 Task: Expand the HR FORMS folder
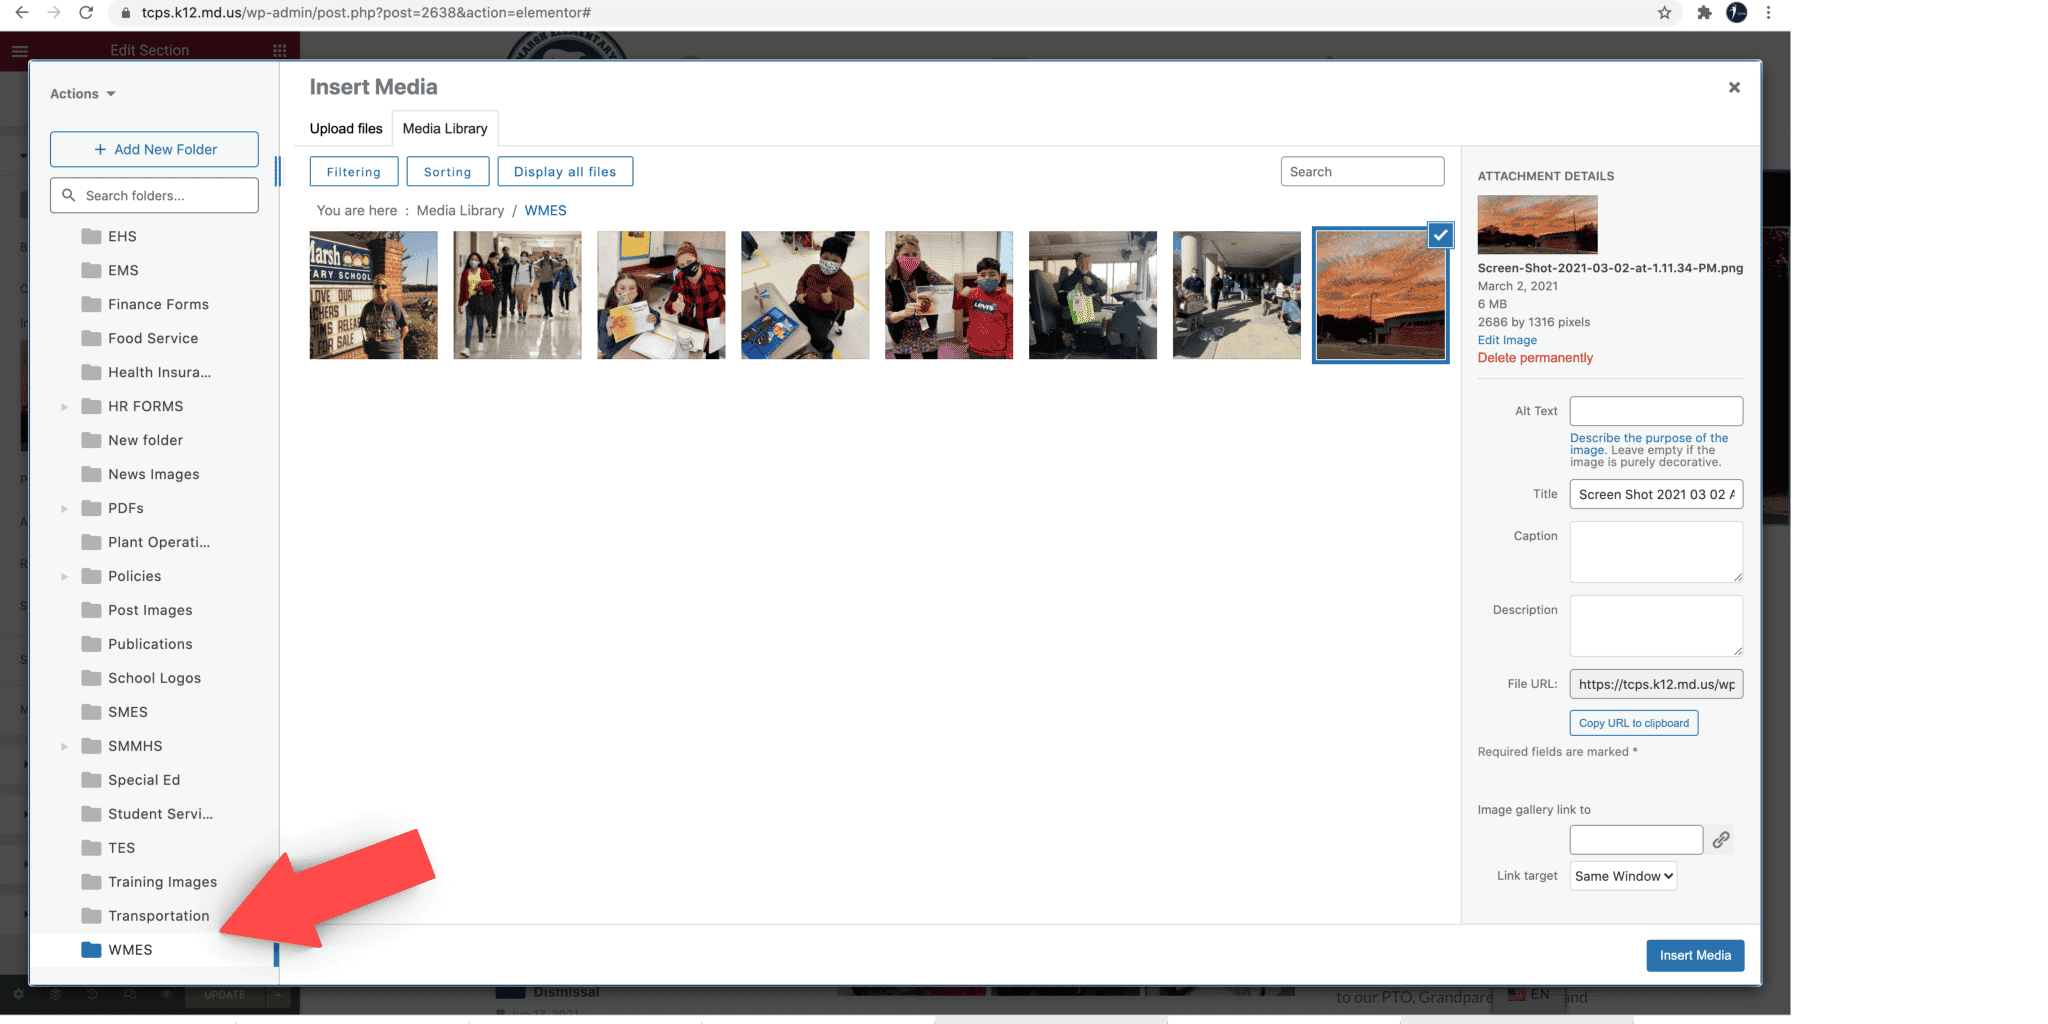pyautogui.click(x=64, y=406)
